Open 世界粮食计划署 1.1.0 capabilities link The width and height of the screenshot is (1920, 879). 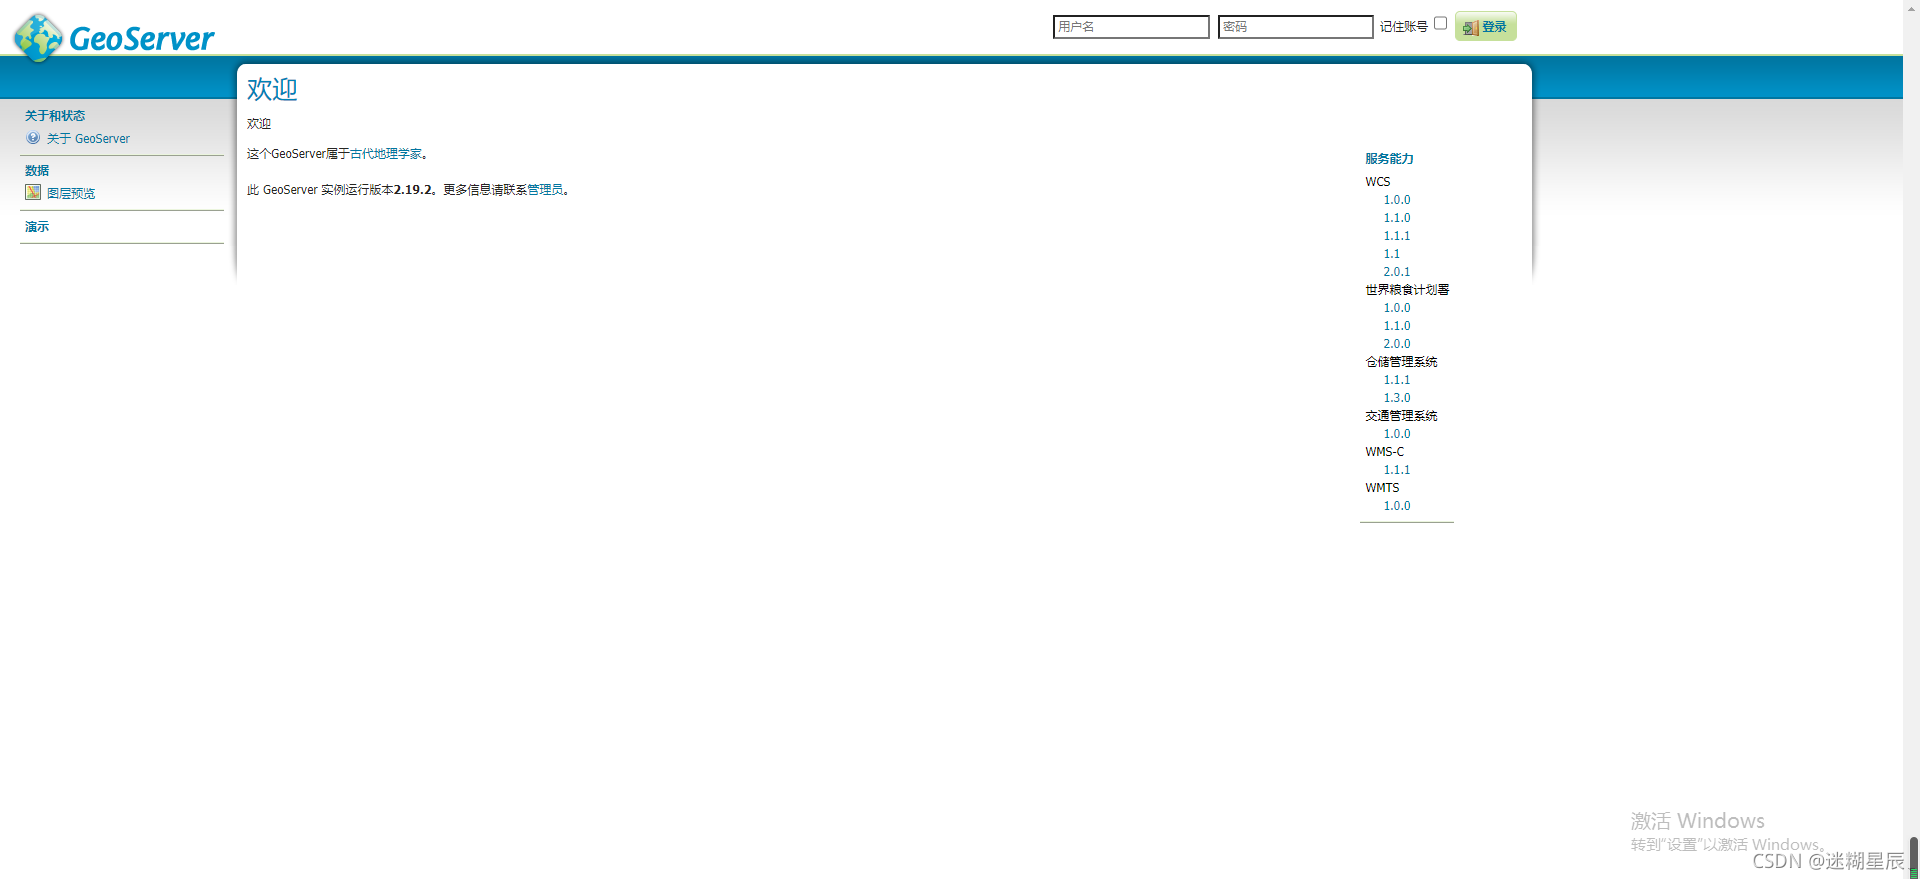click(1397, 326)
